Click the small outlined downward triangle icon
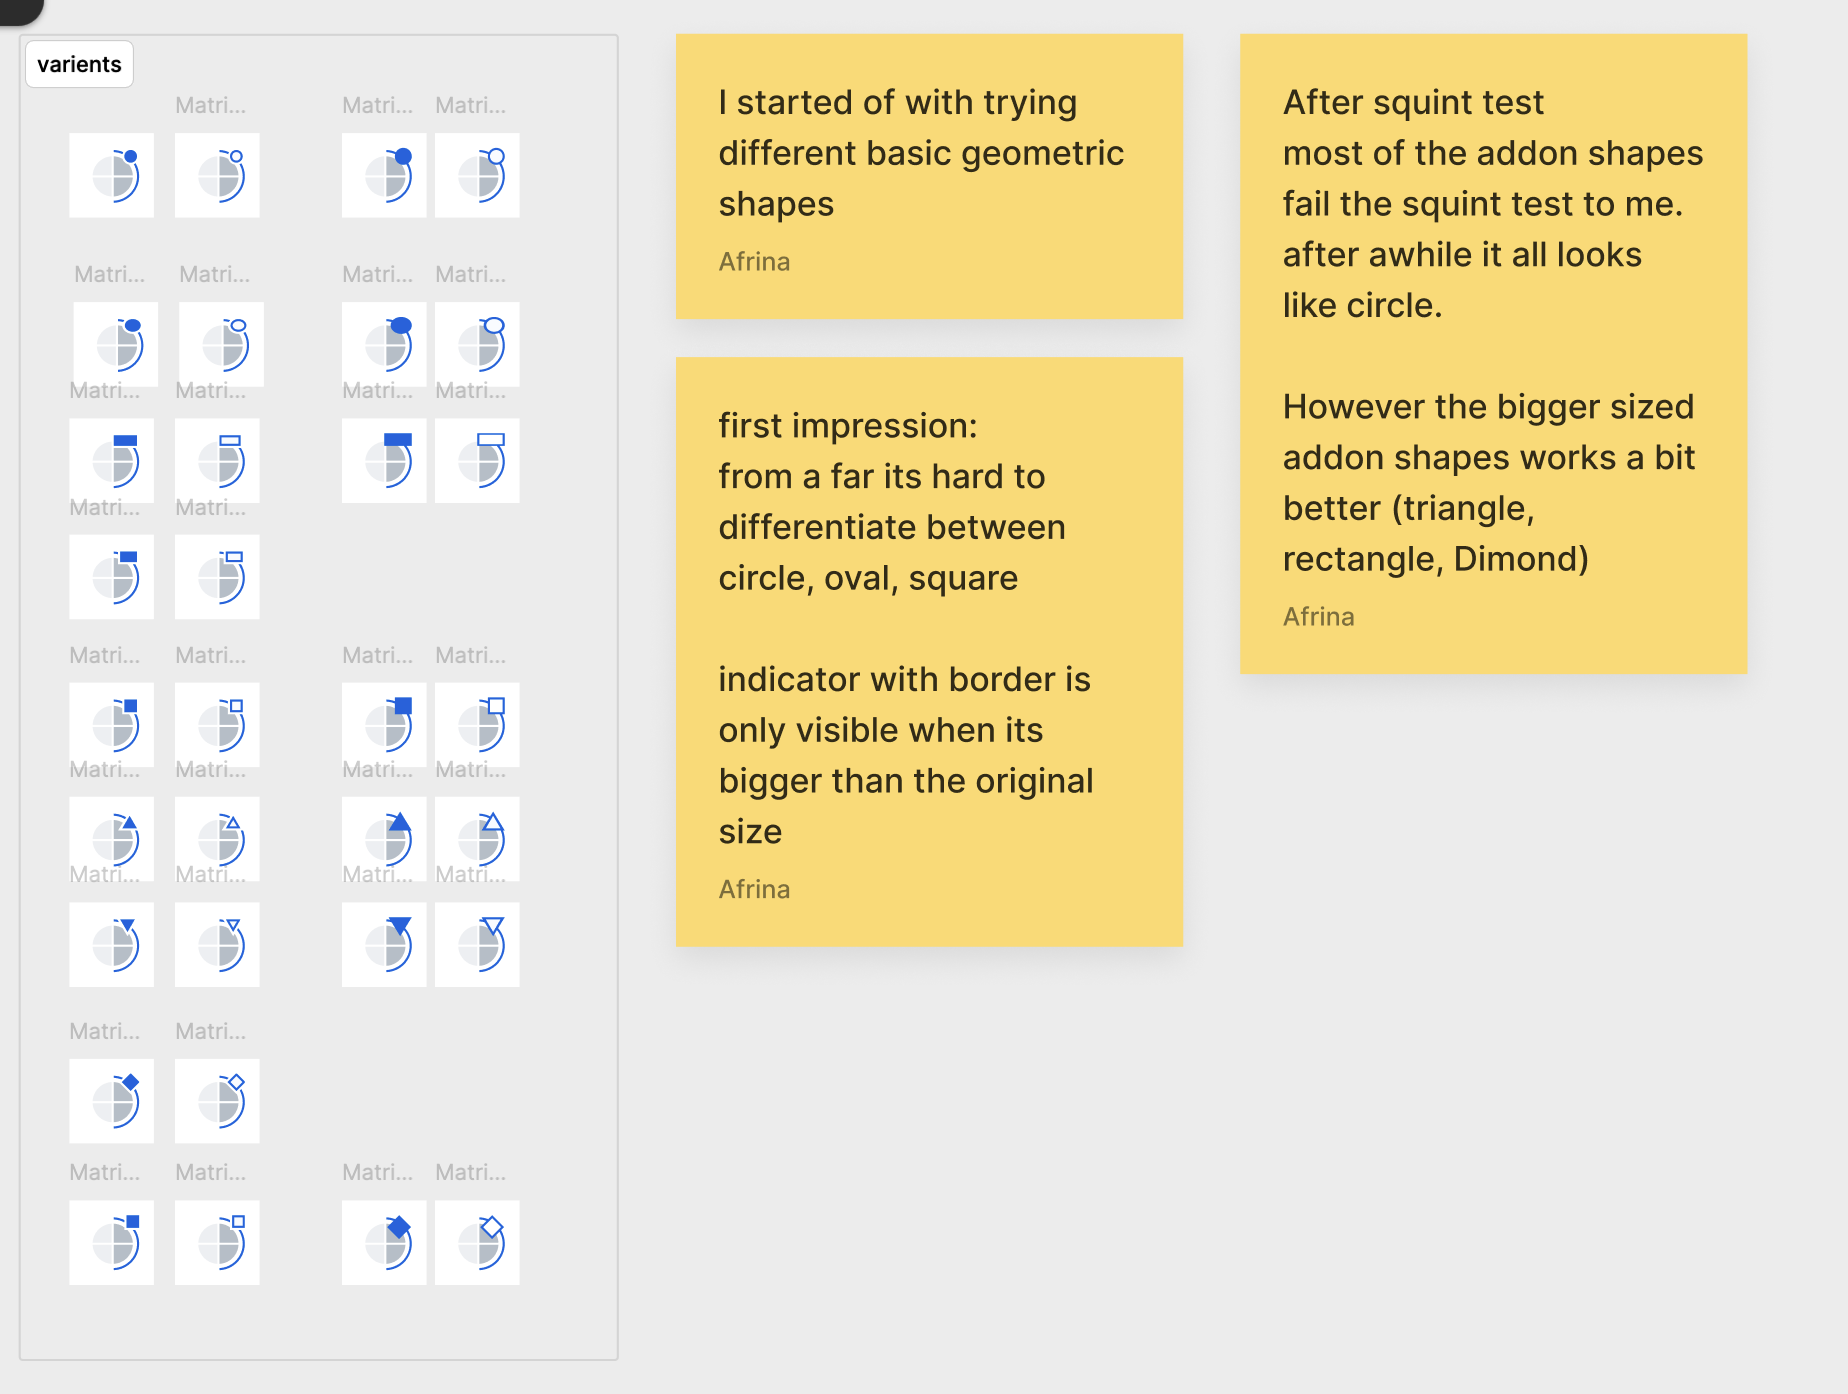 [217, 945]
